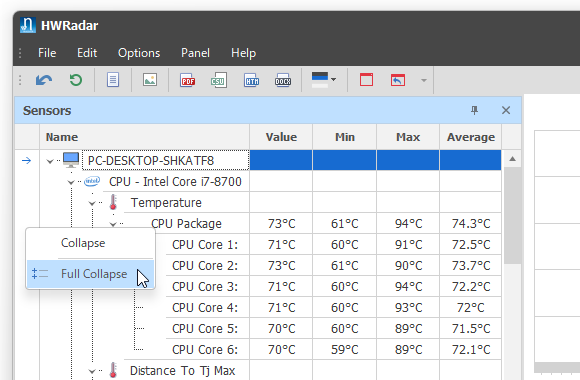Screen dimensions: 580x380
Task: Click CPU Core 1 max value 91°C
Action: [x=408, y=245]
